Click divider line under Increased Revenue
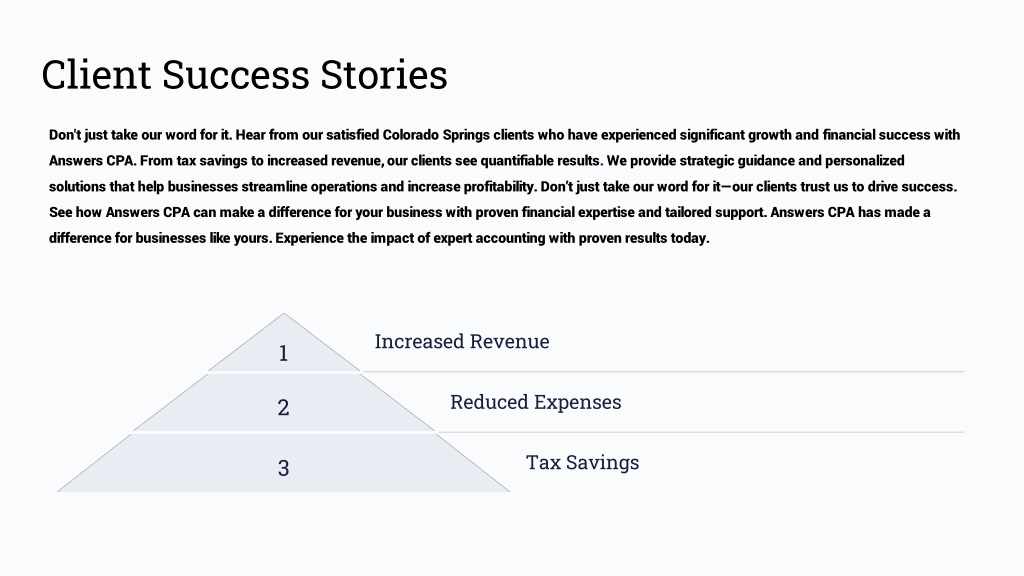The height and width of the screenshot is (576, 1024). click(663, 372)
